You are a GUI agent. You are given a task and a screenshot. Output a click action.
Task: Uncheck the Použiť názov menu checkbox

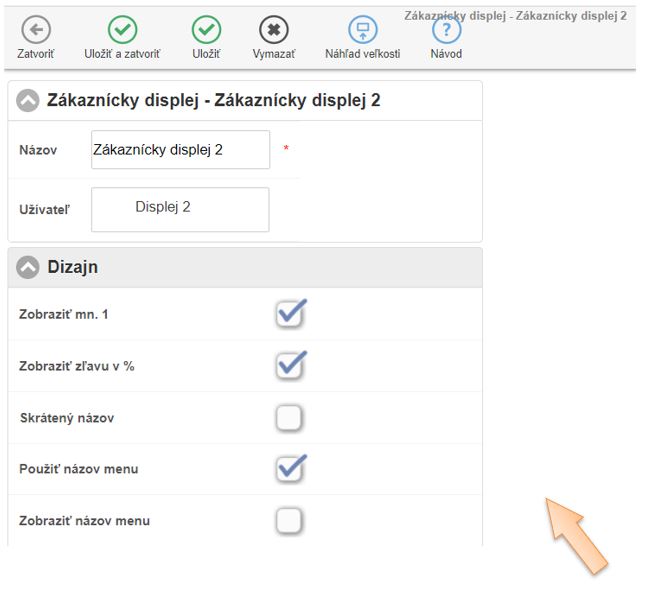tap(289, 469)
